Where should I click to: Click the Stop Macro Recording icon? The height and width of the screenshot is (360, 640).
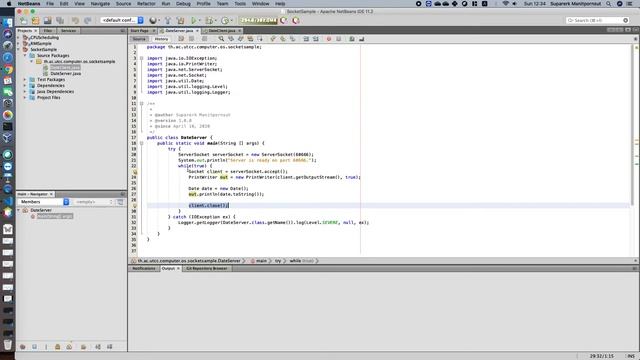click(338, 39)
